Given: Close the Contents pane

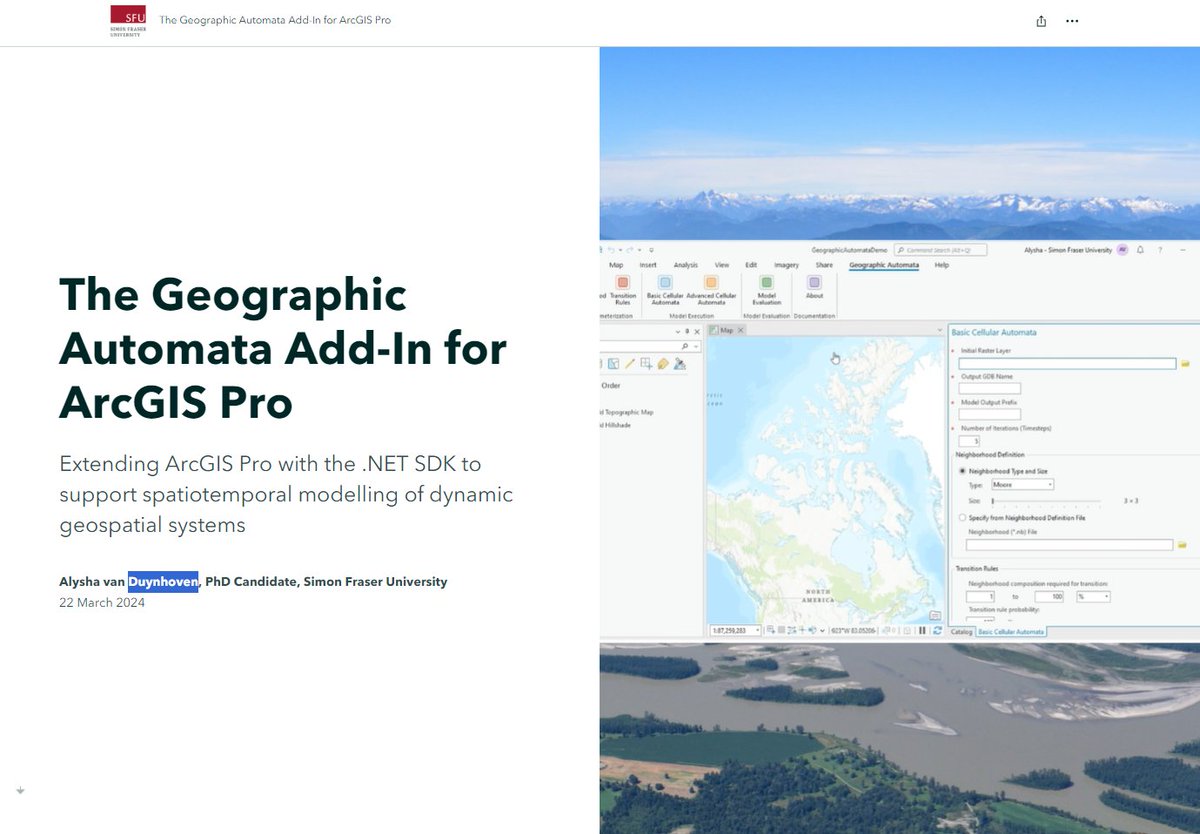Looking at the screenshot, I should pyautogui.click(x=697, y=330).
